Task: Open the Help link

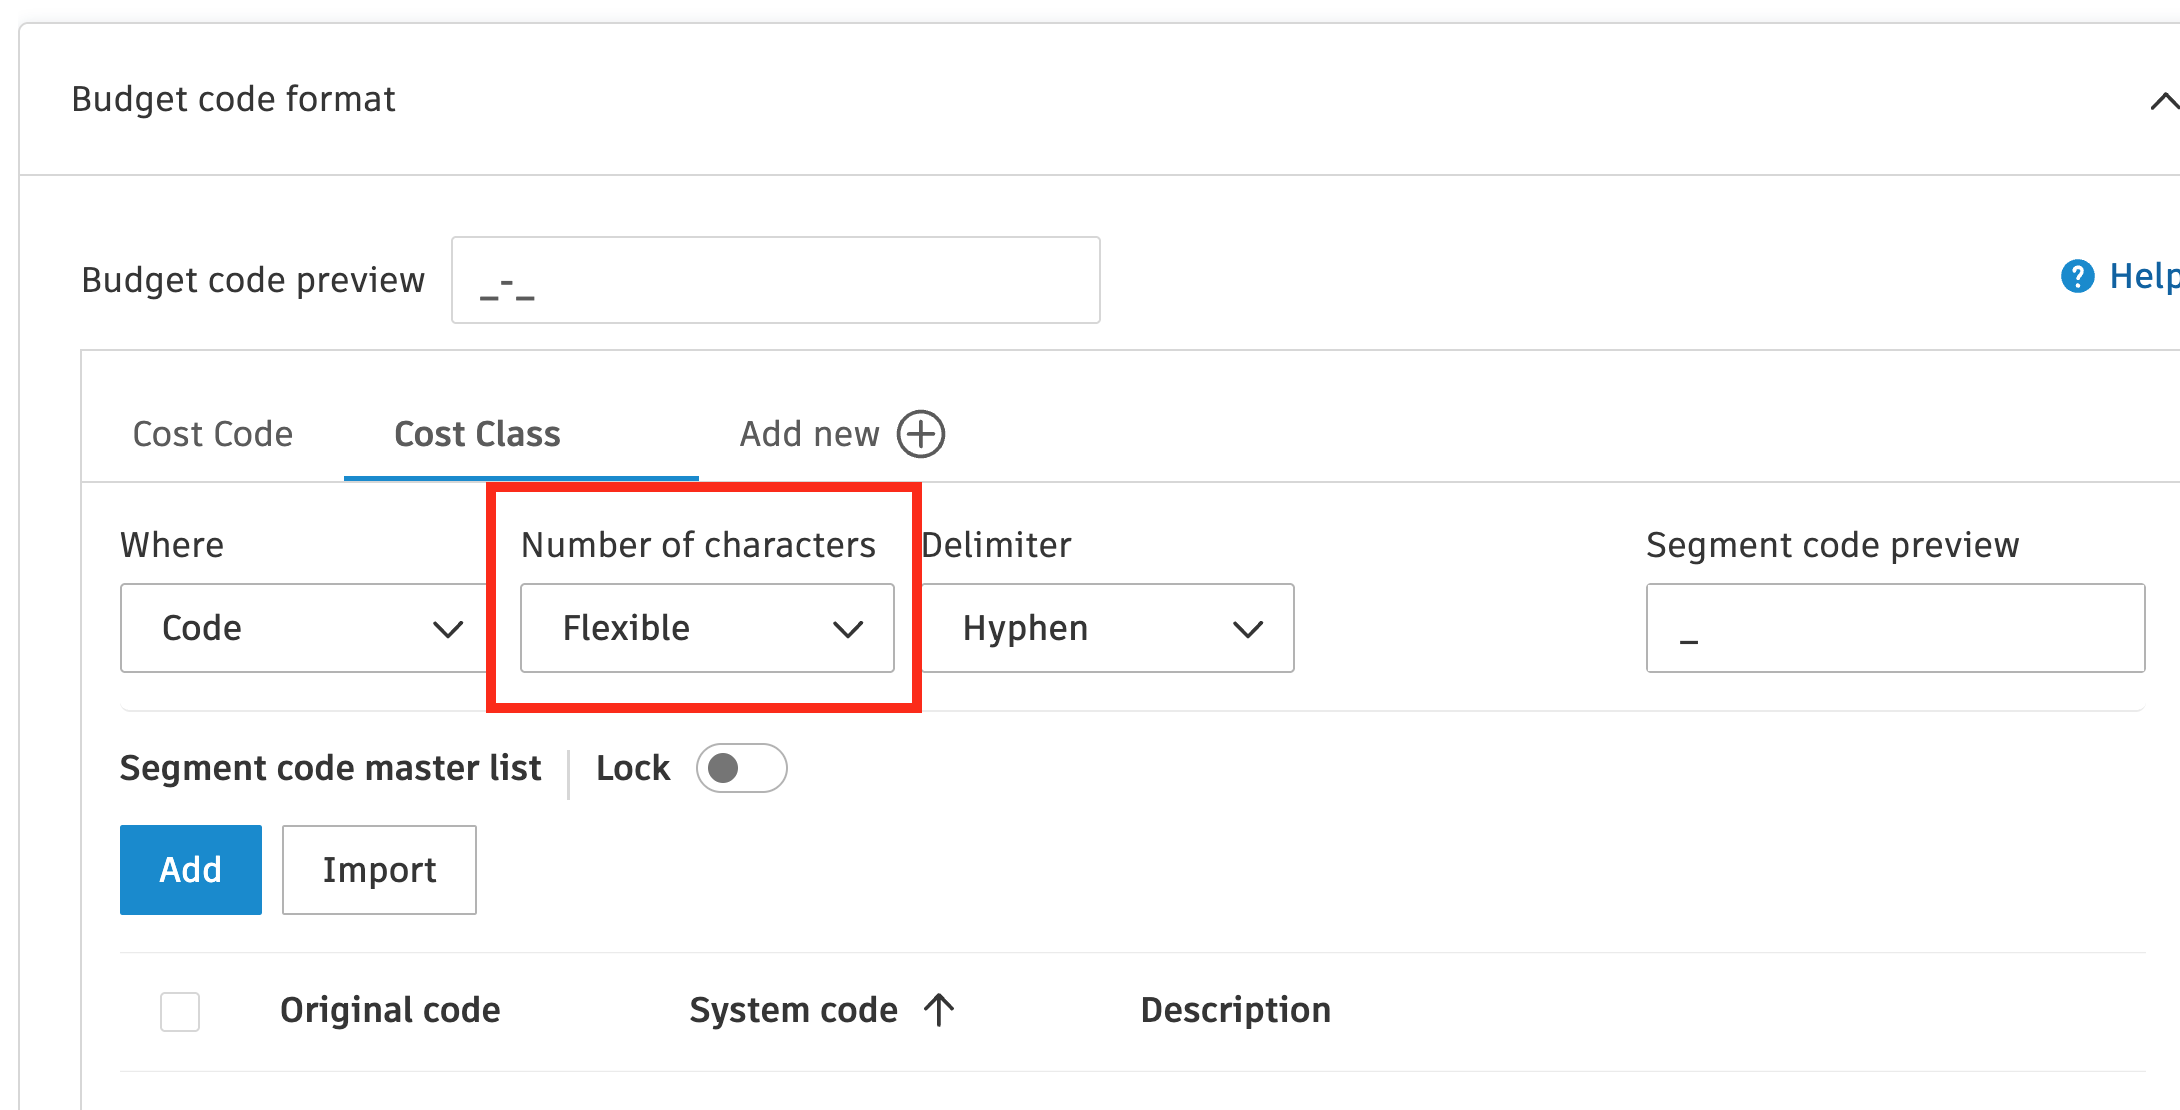Action: (x=2142, y=276)
